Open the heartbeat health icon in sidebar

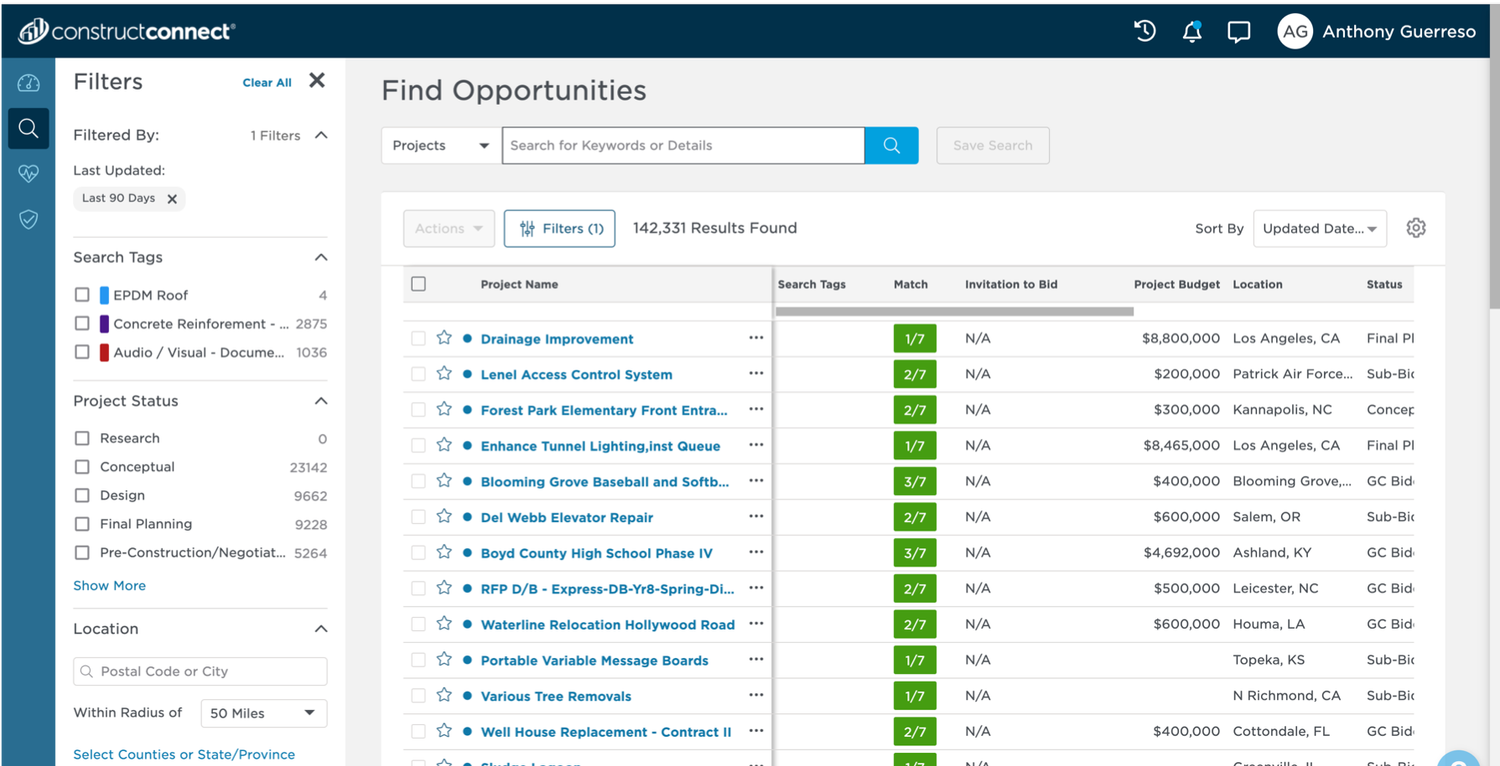(x=28, y=174)
